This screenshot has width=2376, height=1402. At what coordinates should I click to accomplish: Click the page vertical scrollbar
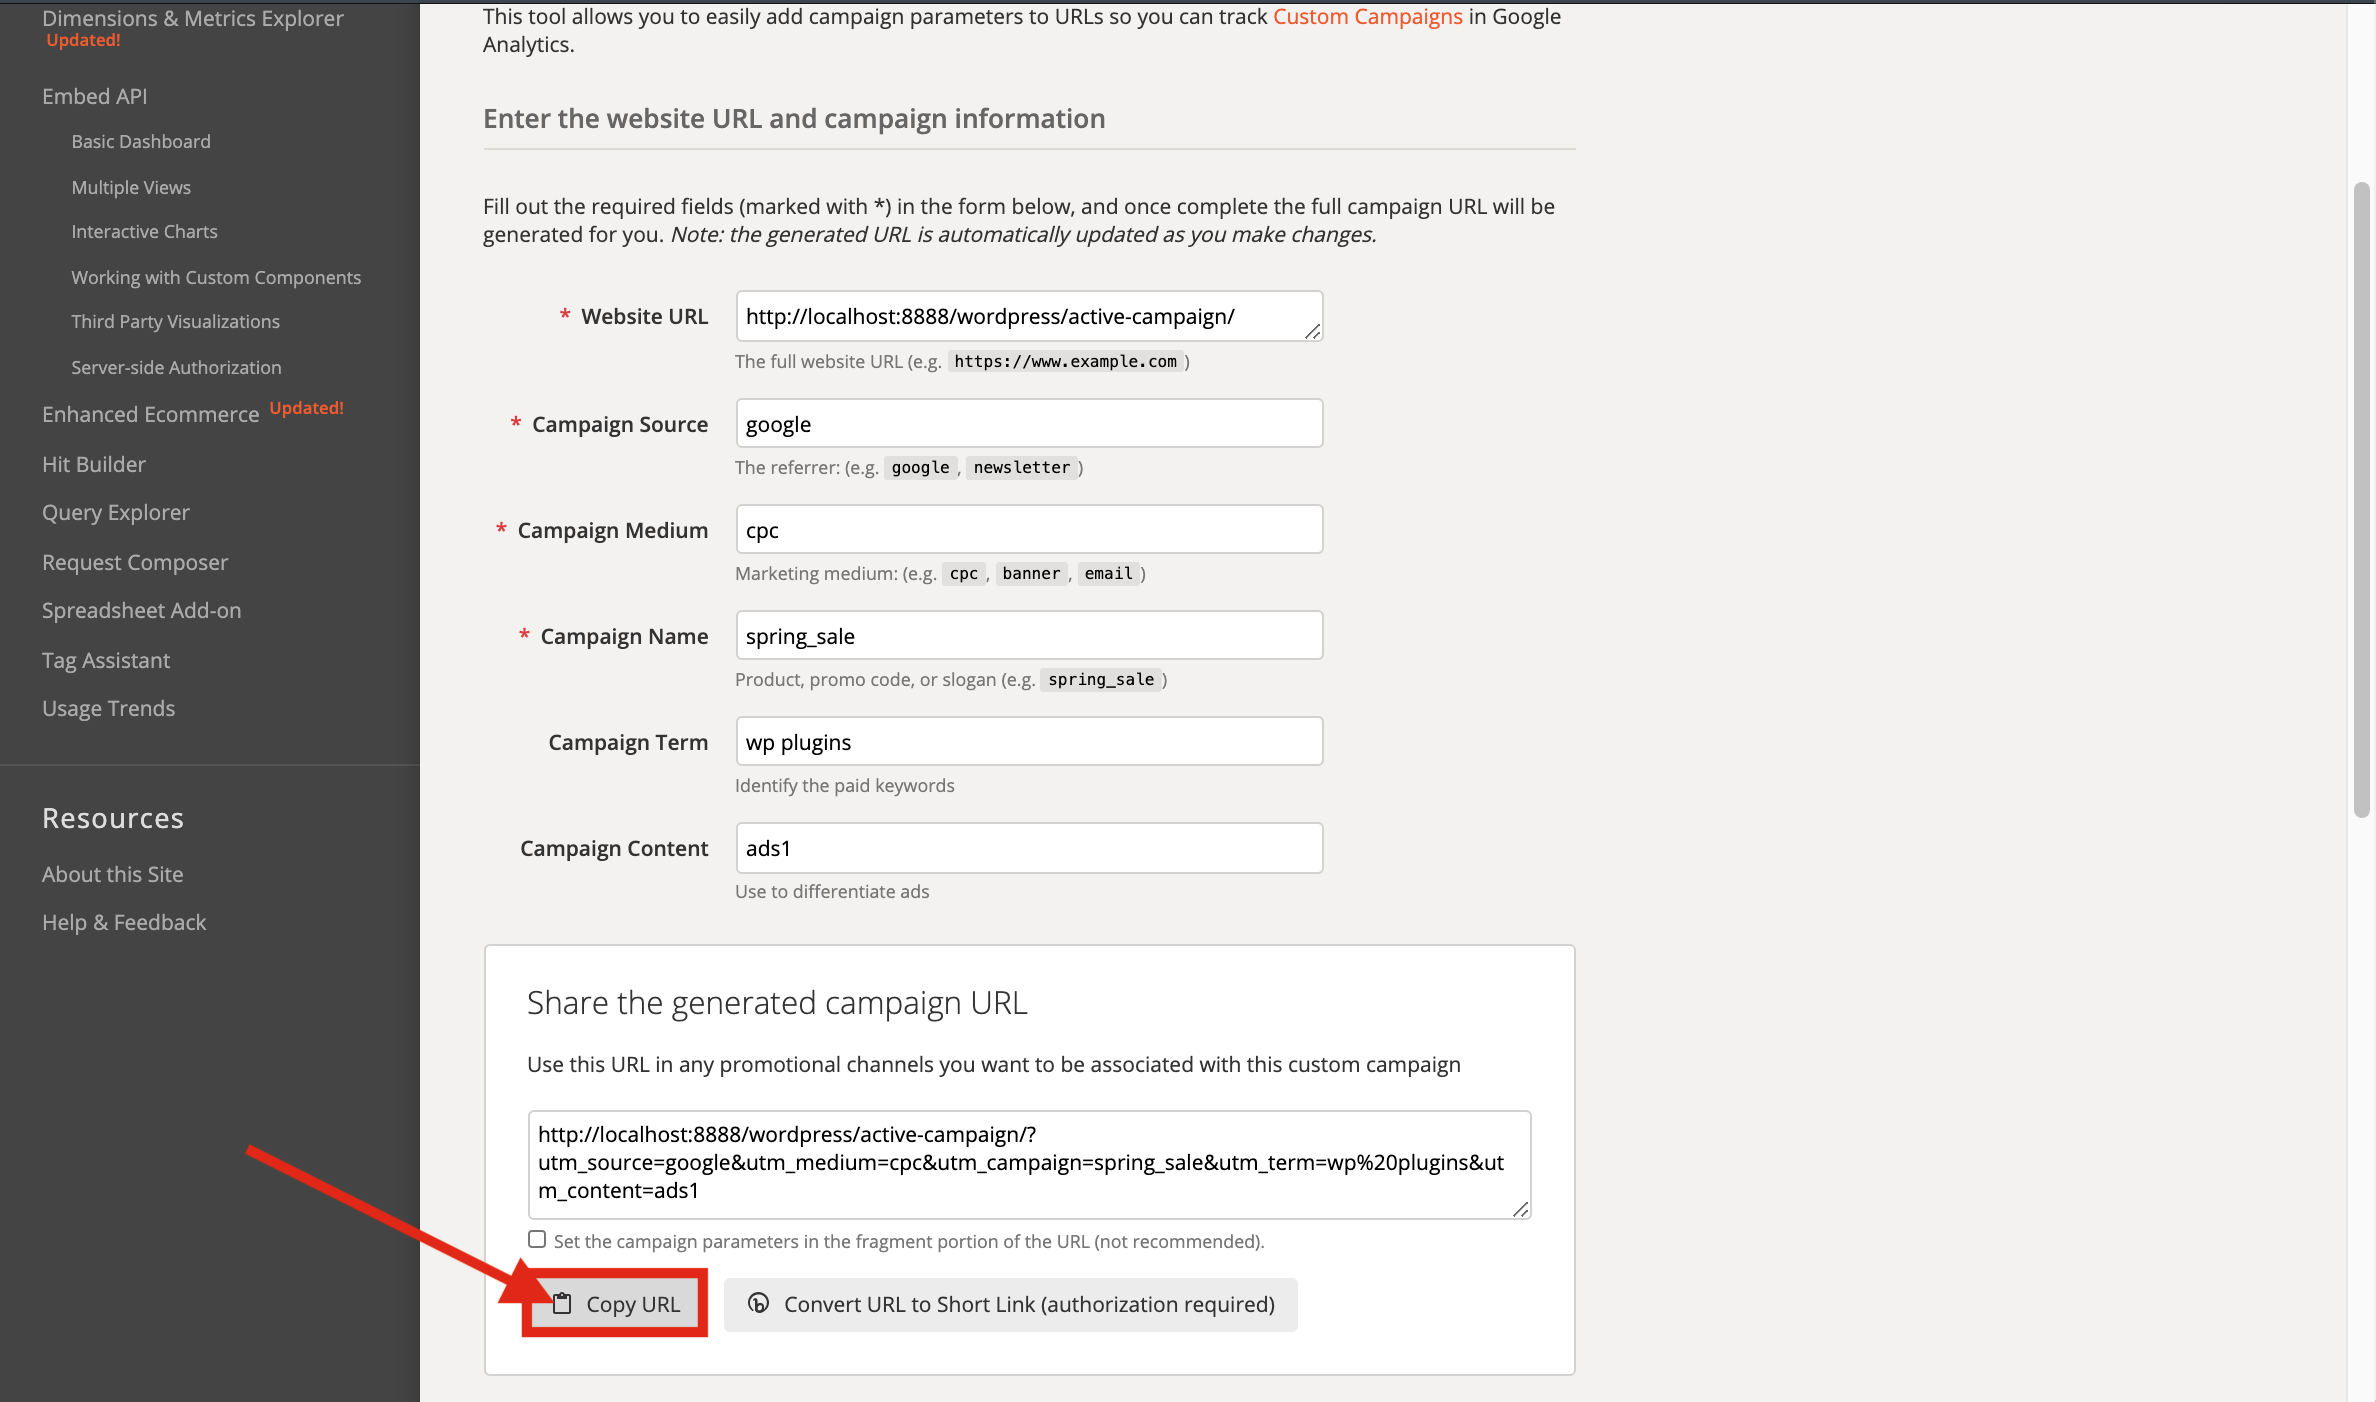coord(2361,500)
